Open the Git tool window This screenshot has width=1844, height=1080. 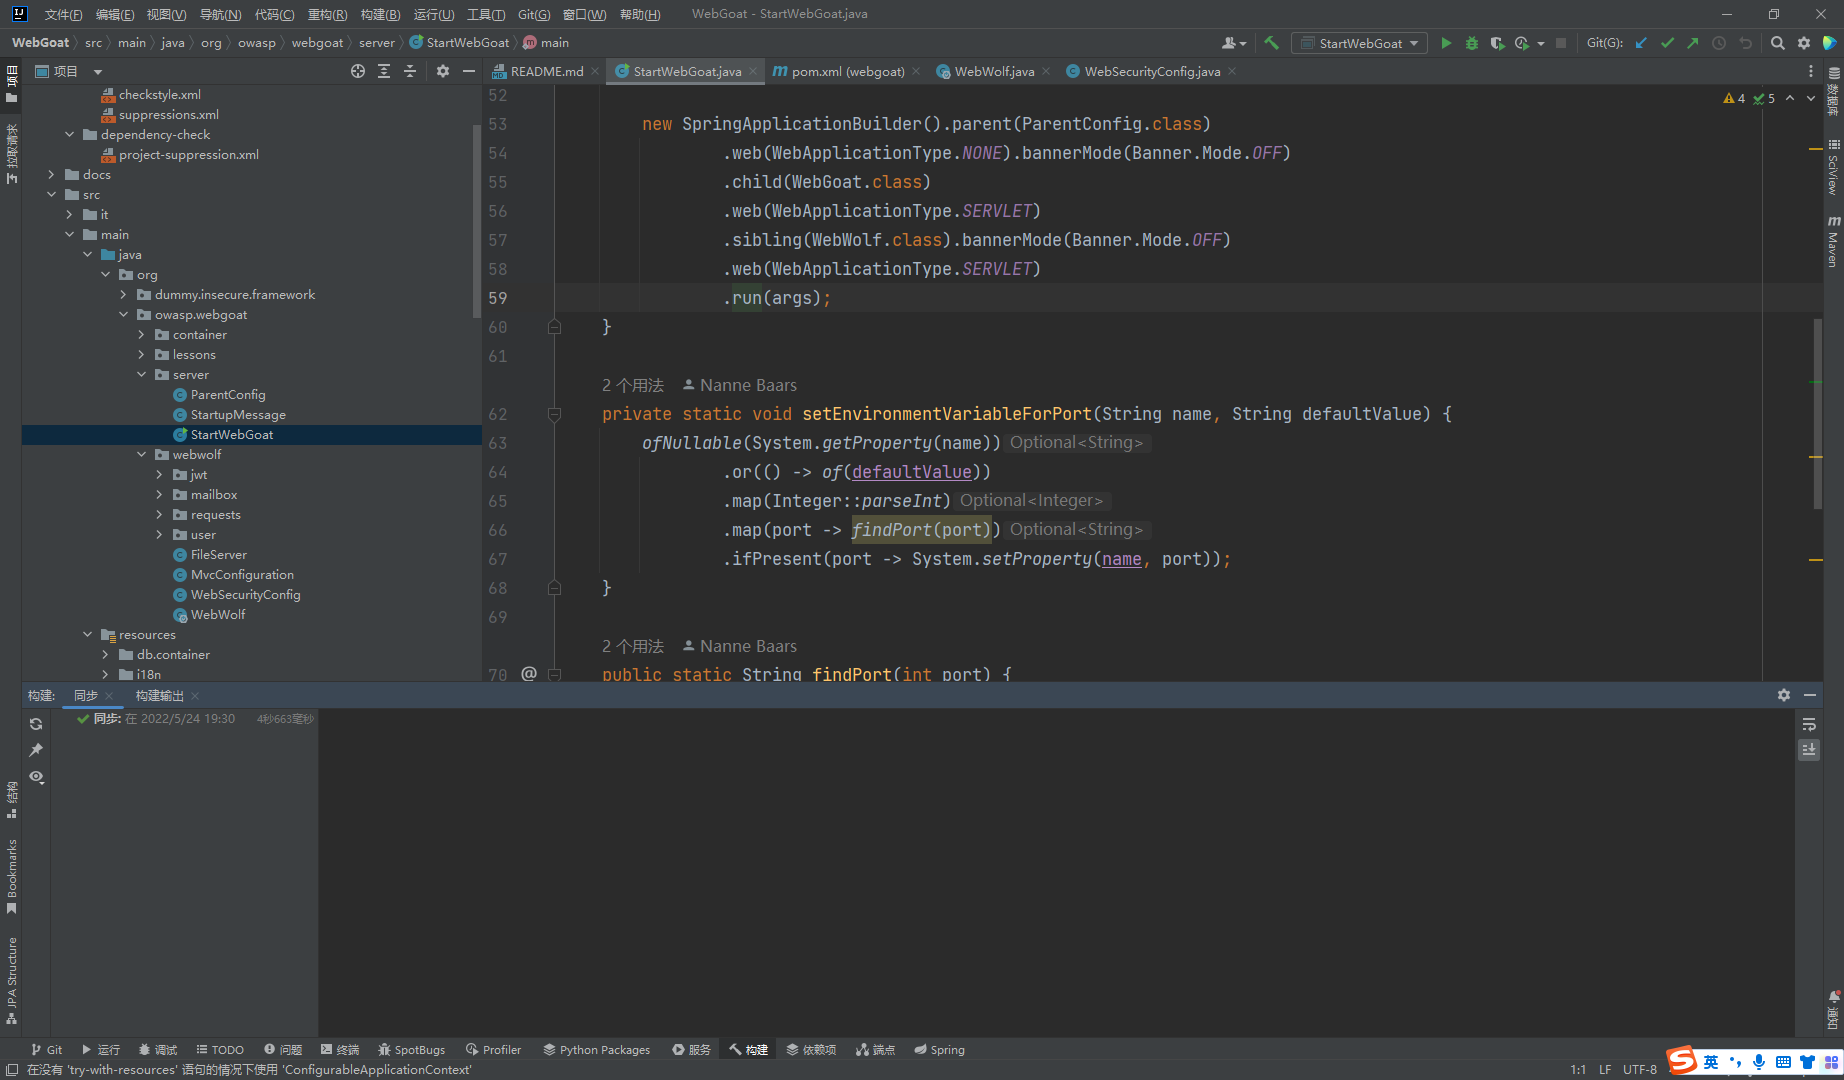coord(46,1049)
